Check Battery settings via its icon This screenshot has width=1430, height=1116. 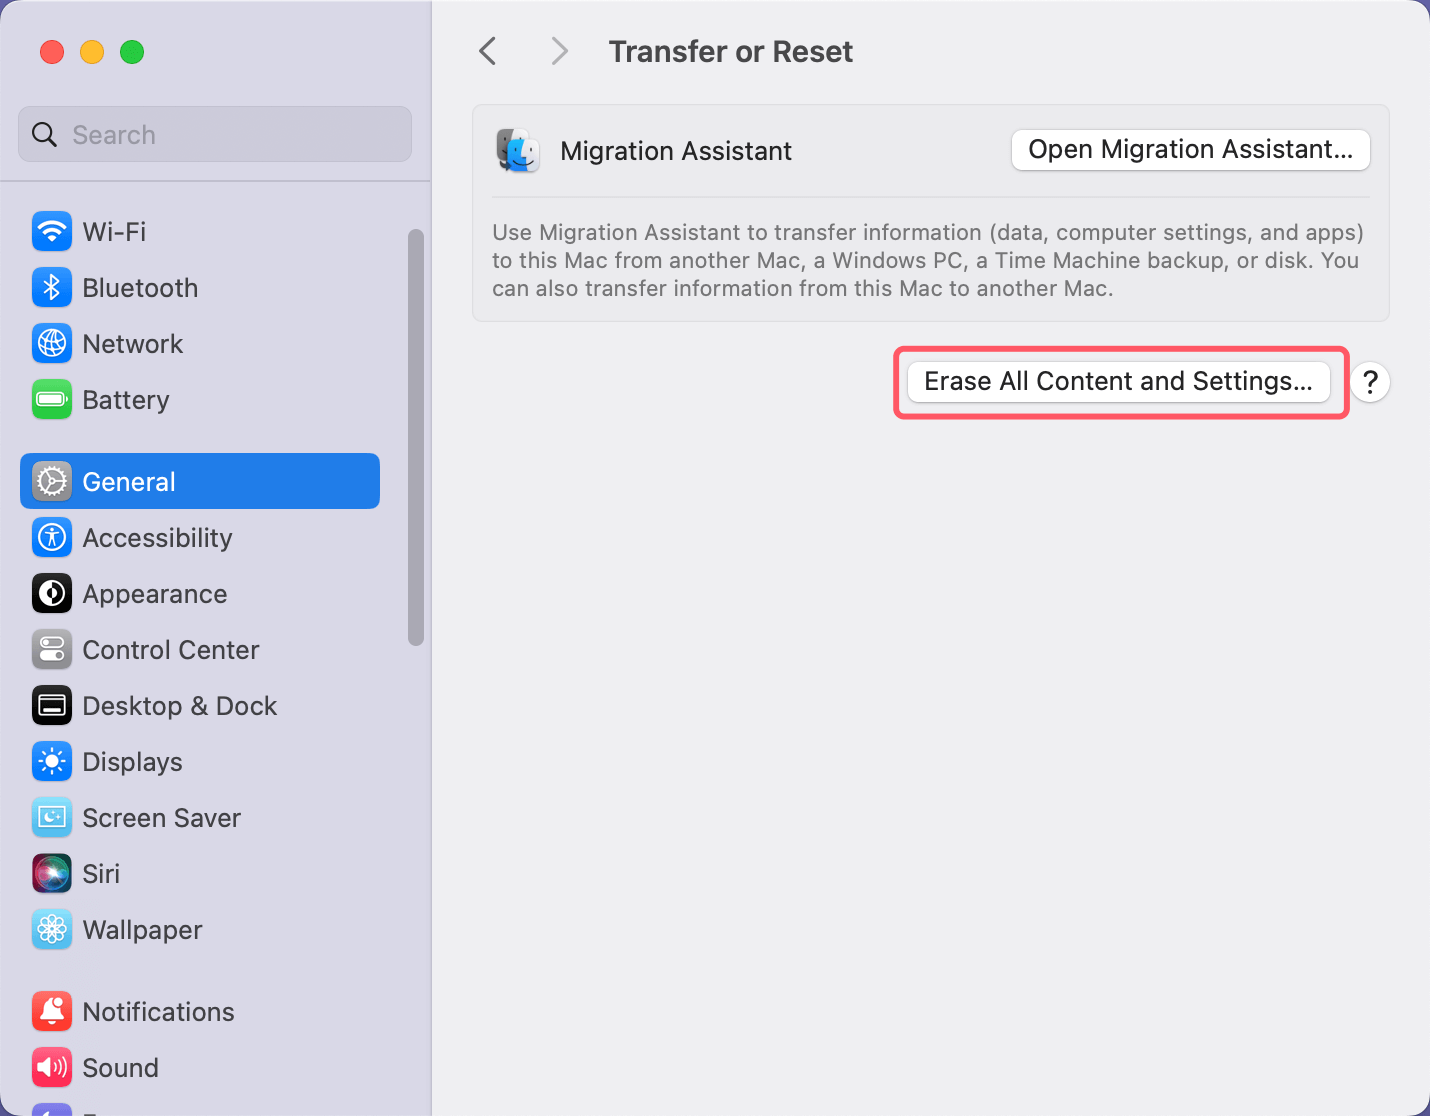[x=51, y=399]
